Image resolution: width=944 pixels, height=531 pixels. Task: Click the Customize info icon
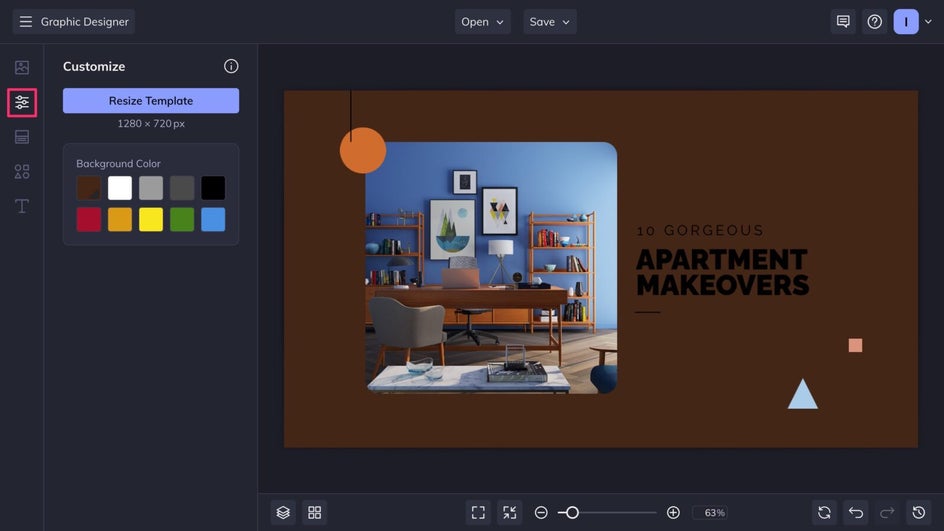(x=231, y=66)
